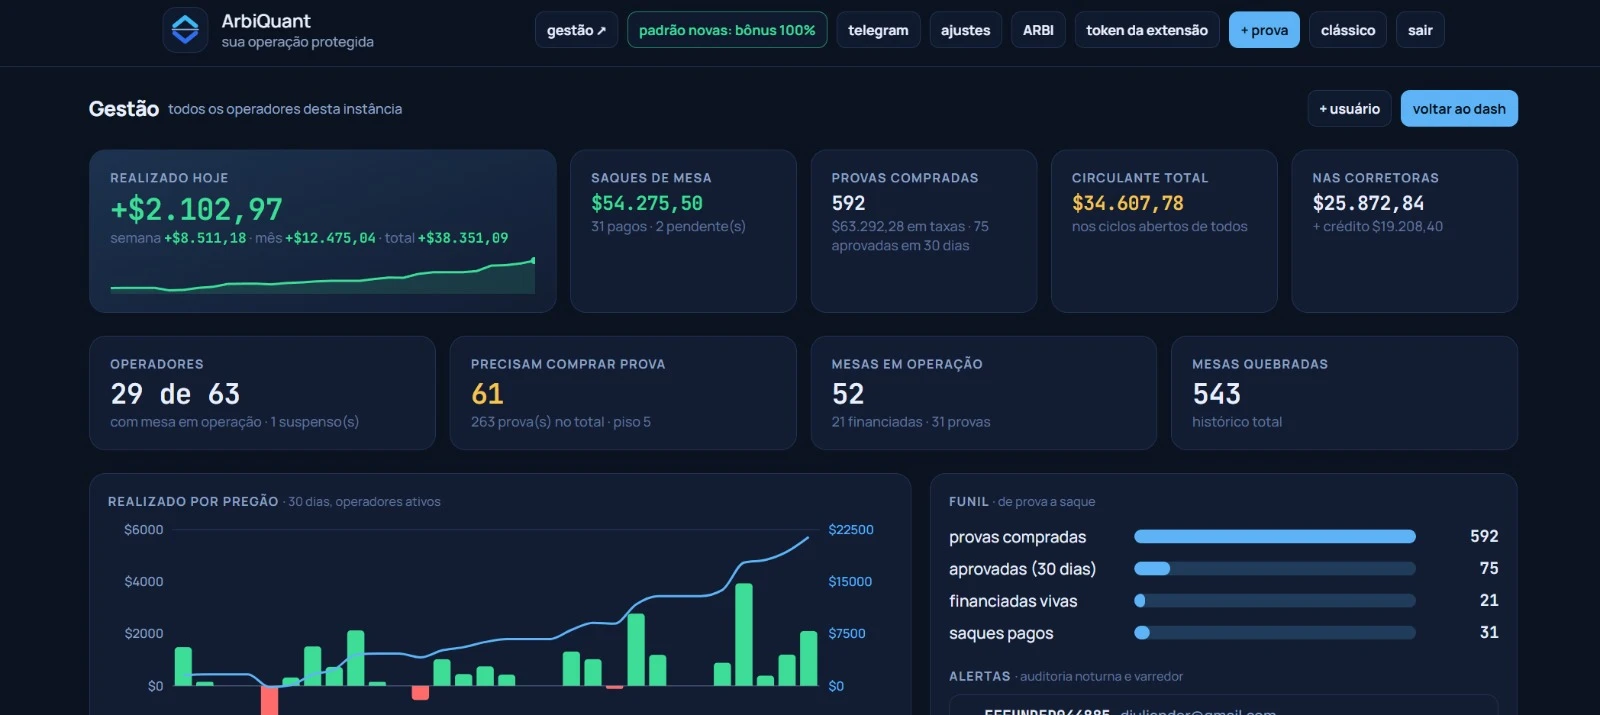Click the + prova button
This screenshot has height=715, width=1600.
[1264, 30]
